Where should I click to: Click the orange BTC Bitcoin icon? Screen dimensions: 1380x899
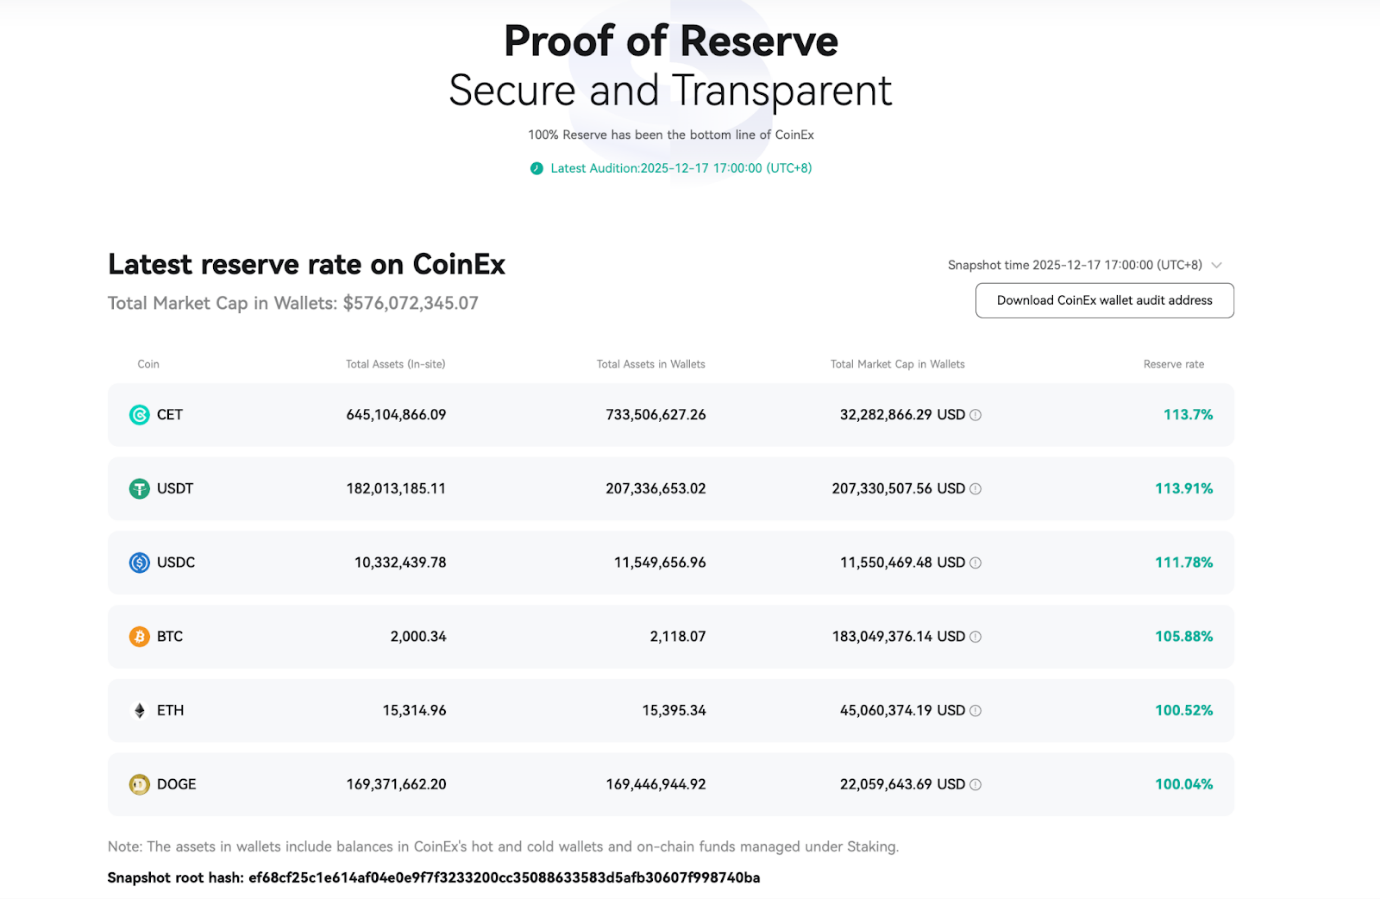click(x=139, y=636)
